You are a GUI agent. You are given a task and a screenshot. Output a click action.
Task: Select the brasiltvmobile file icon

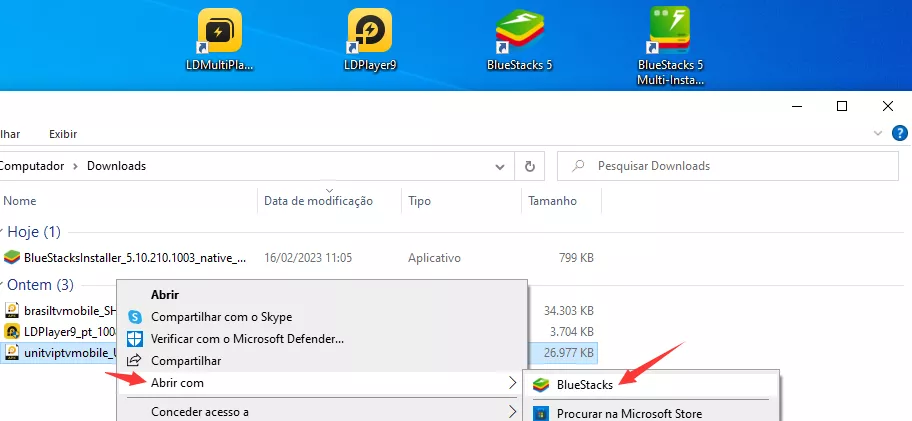pyautogui.click(x=13, y=310)
